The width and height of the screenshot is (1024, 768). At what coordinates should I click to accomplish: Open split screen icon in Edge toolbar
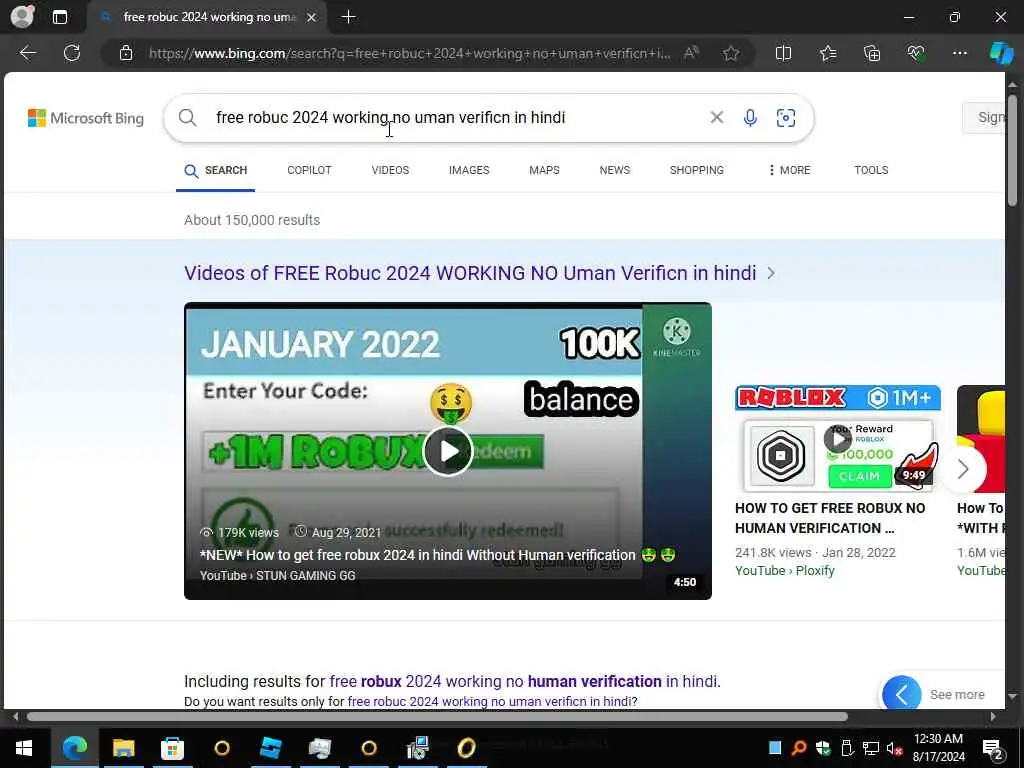(x=783, y=53)
